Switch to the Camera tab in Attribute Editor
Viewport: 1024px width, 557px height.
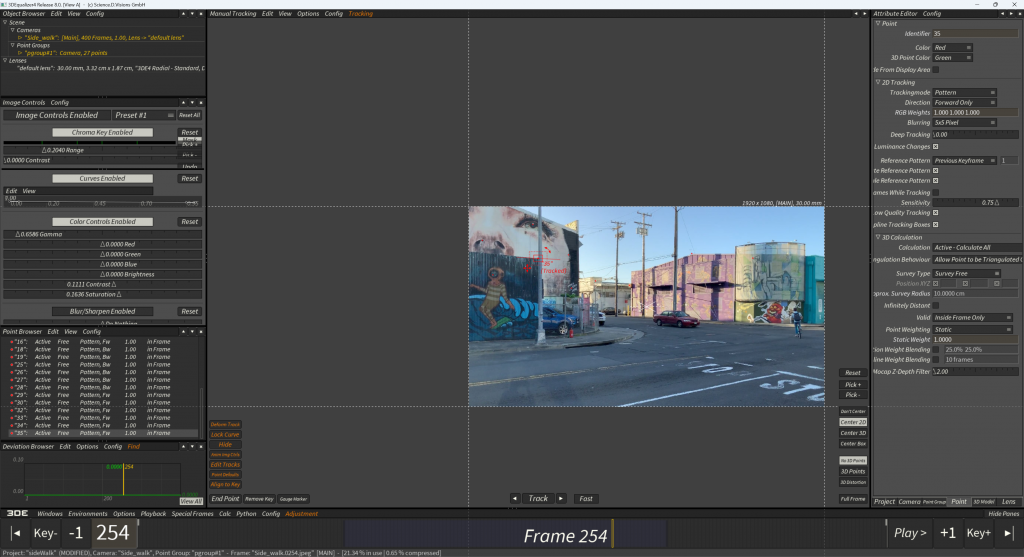(x=909, y=501)
